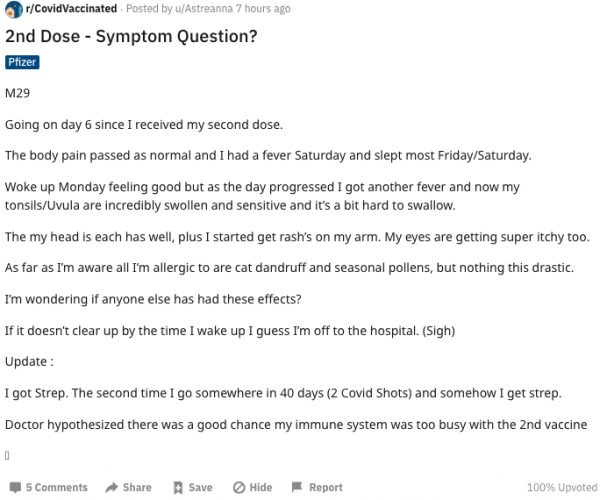Open the "2nd Dose - Symptom Question?" title
The height and width of the screenshot is (500, 600).
coord(130,37)
